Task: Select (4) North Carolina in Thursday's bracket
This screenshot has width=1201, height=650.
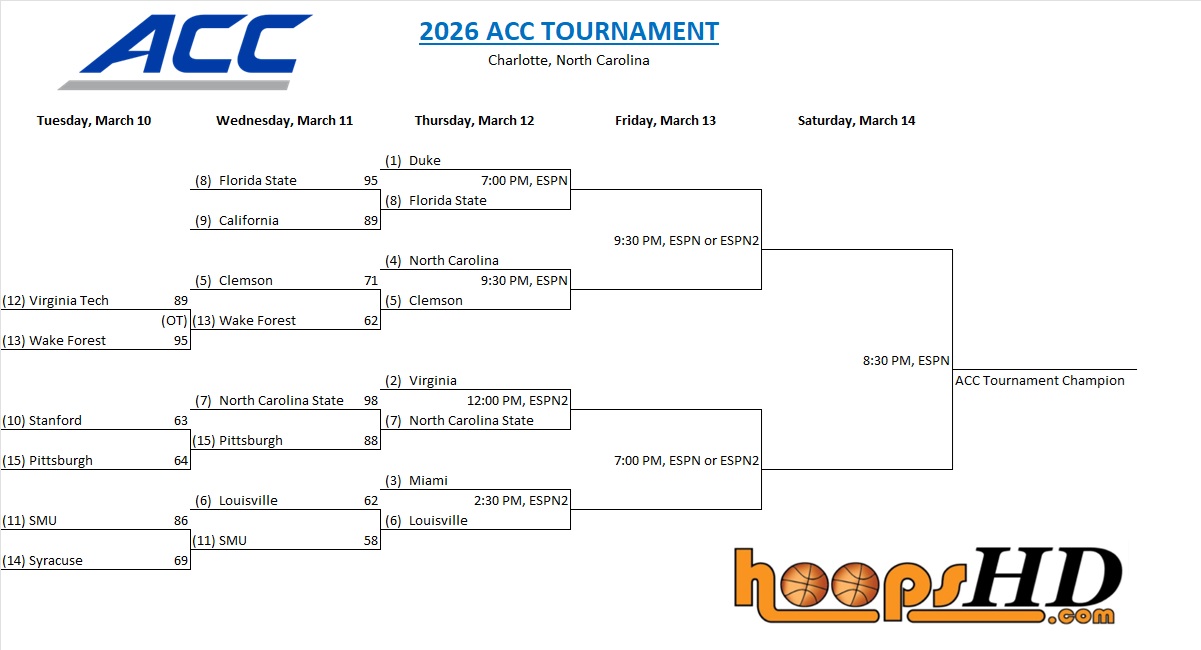Action: coord(442,261)
